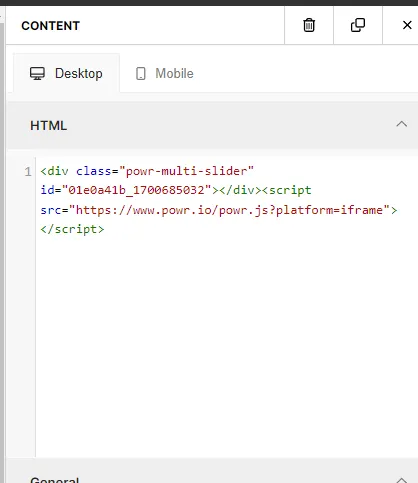418x483 pixels.
Task: Click line number 1 in code gutter
Action: point(28,172)
